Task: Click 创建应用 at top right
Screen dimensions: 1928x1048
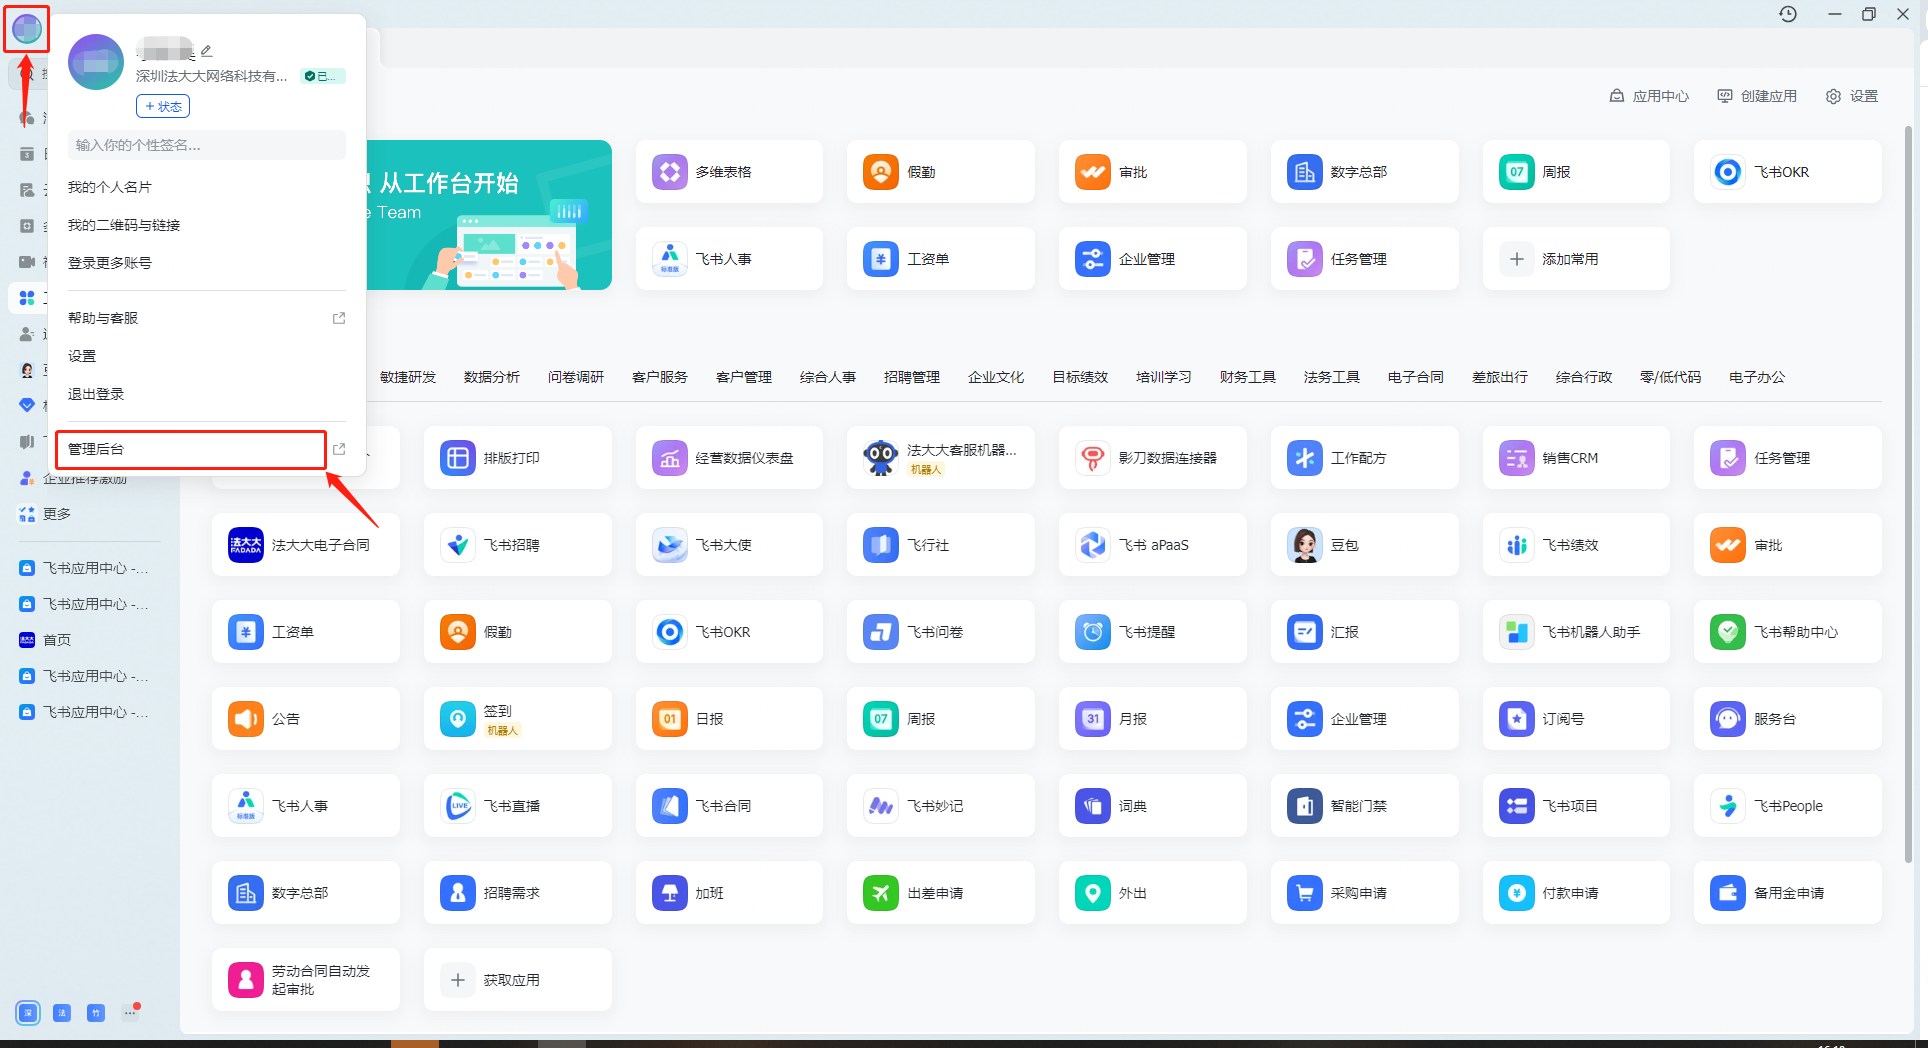Action: (x=1757, y=96)
